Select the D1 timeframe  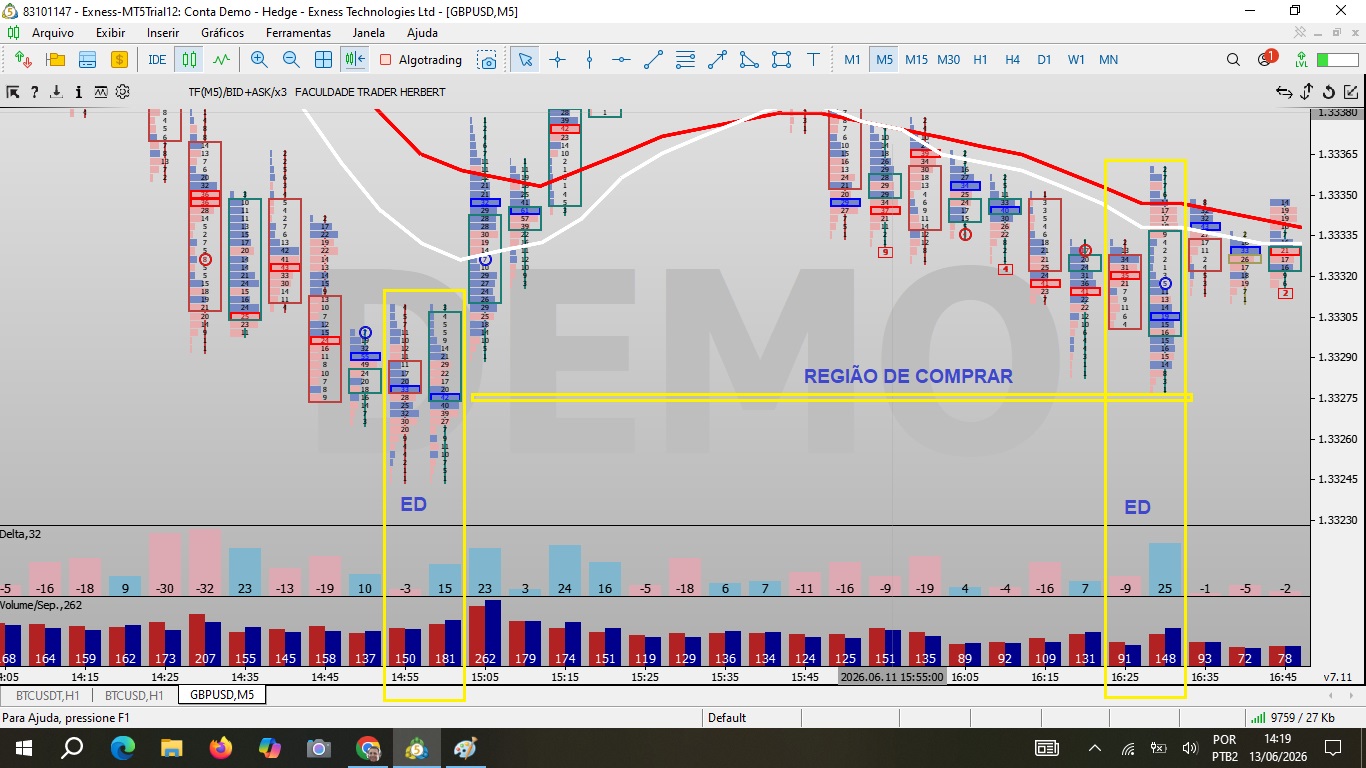tap(1044, 60)
